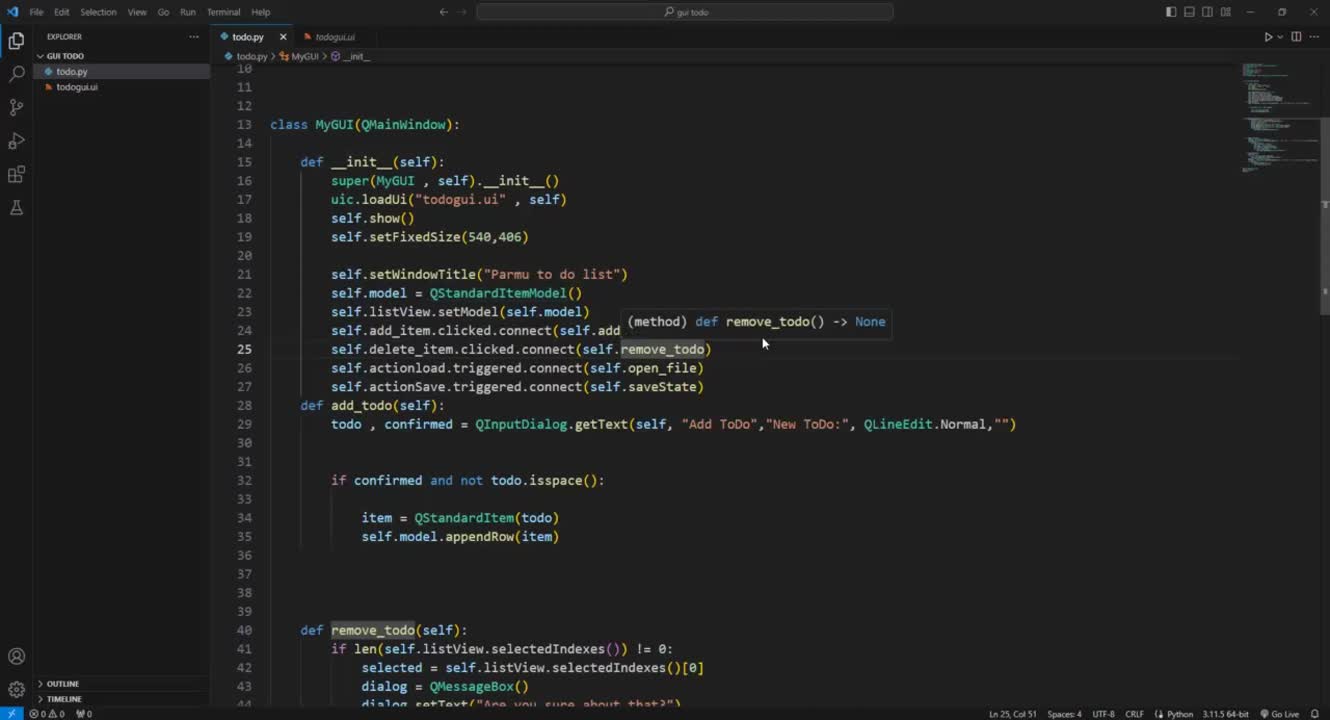The image size is (1330, 720).
Task: Click the VS Code logo icon
Action: (12, 12)
